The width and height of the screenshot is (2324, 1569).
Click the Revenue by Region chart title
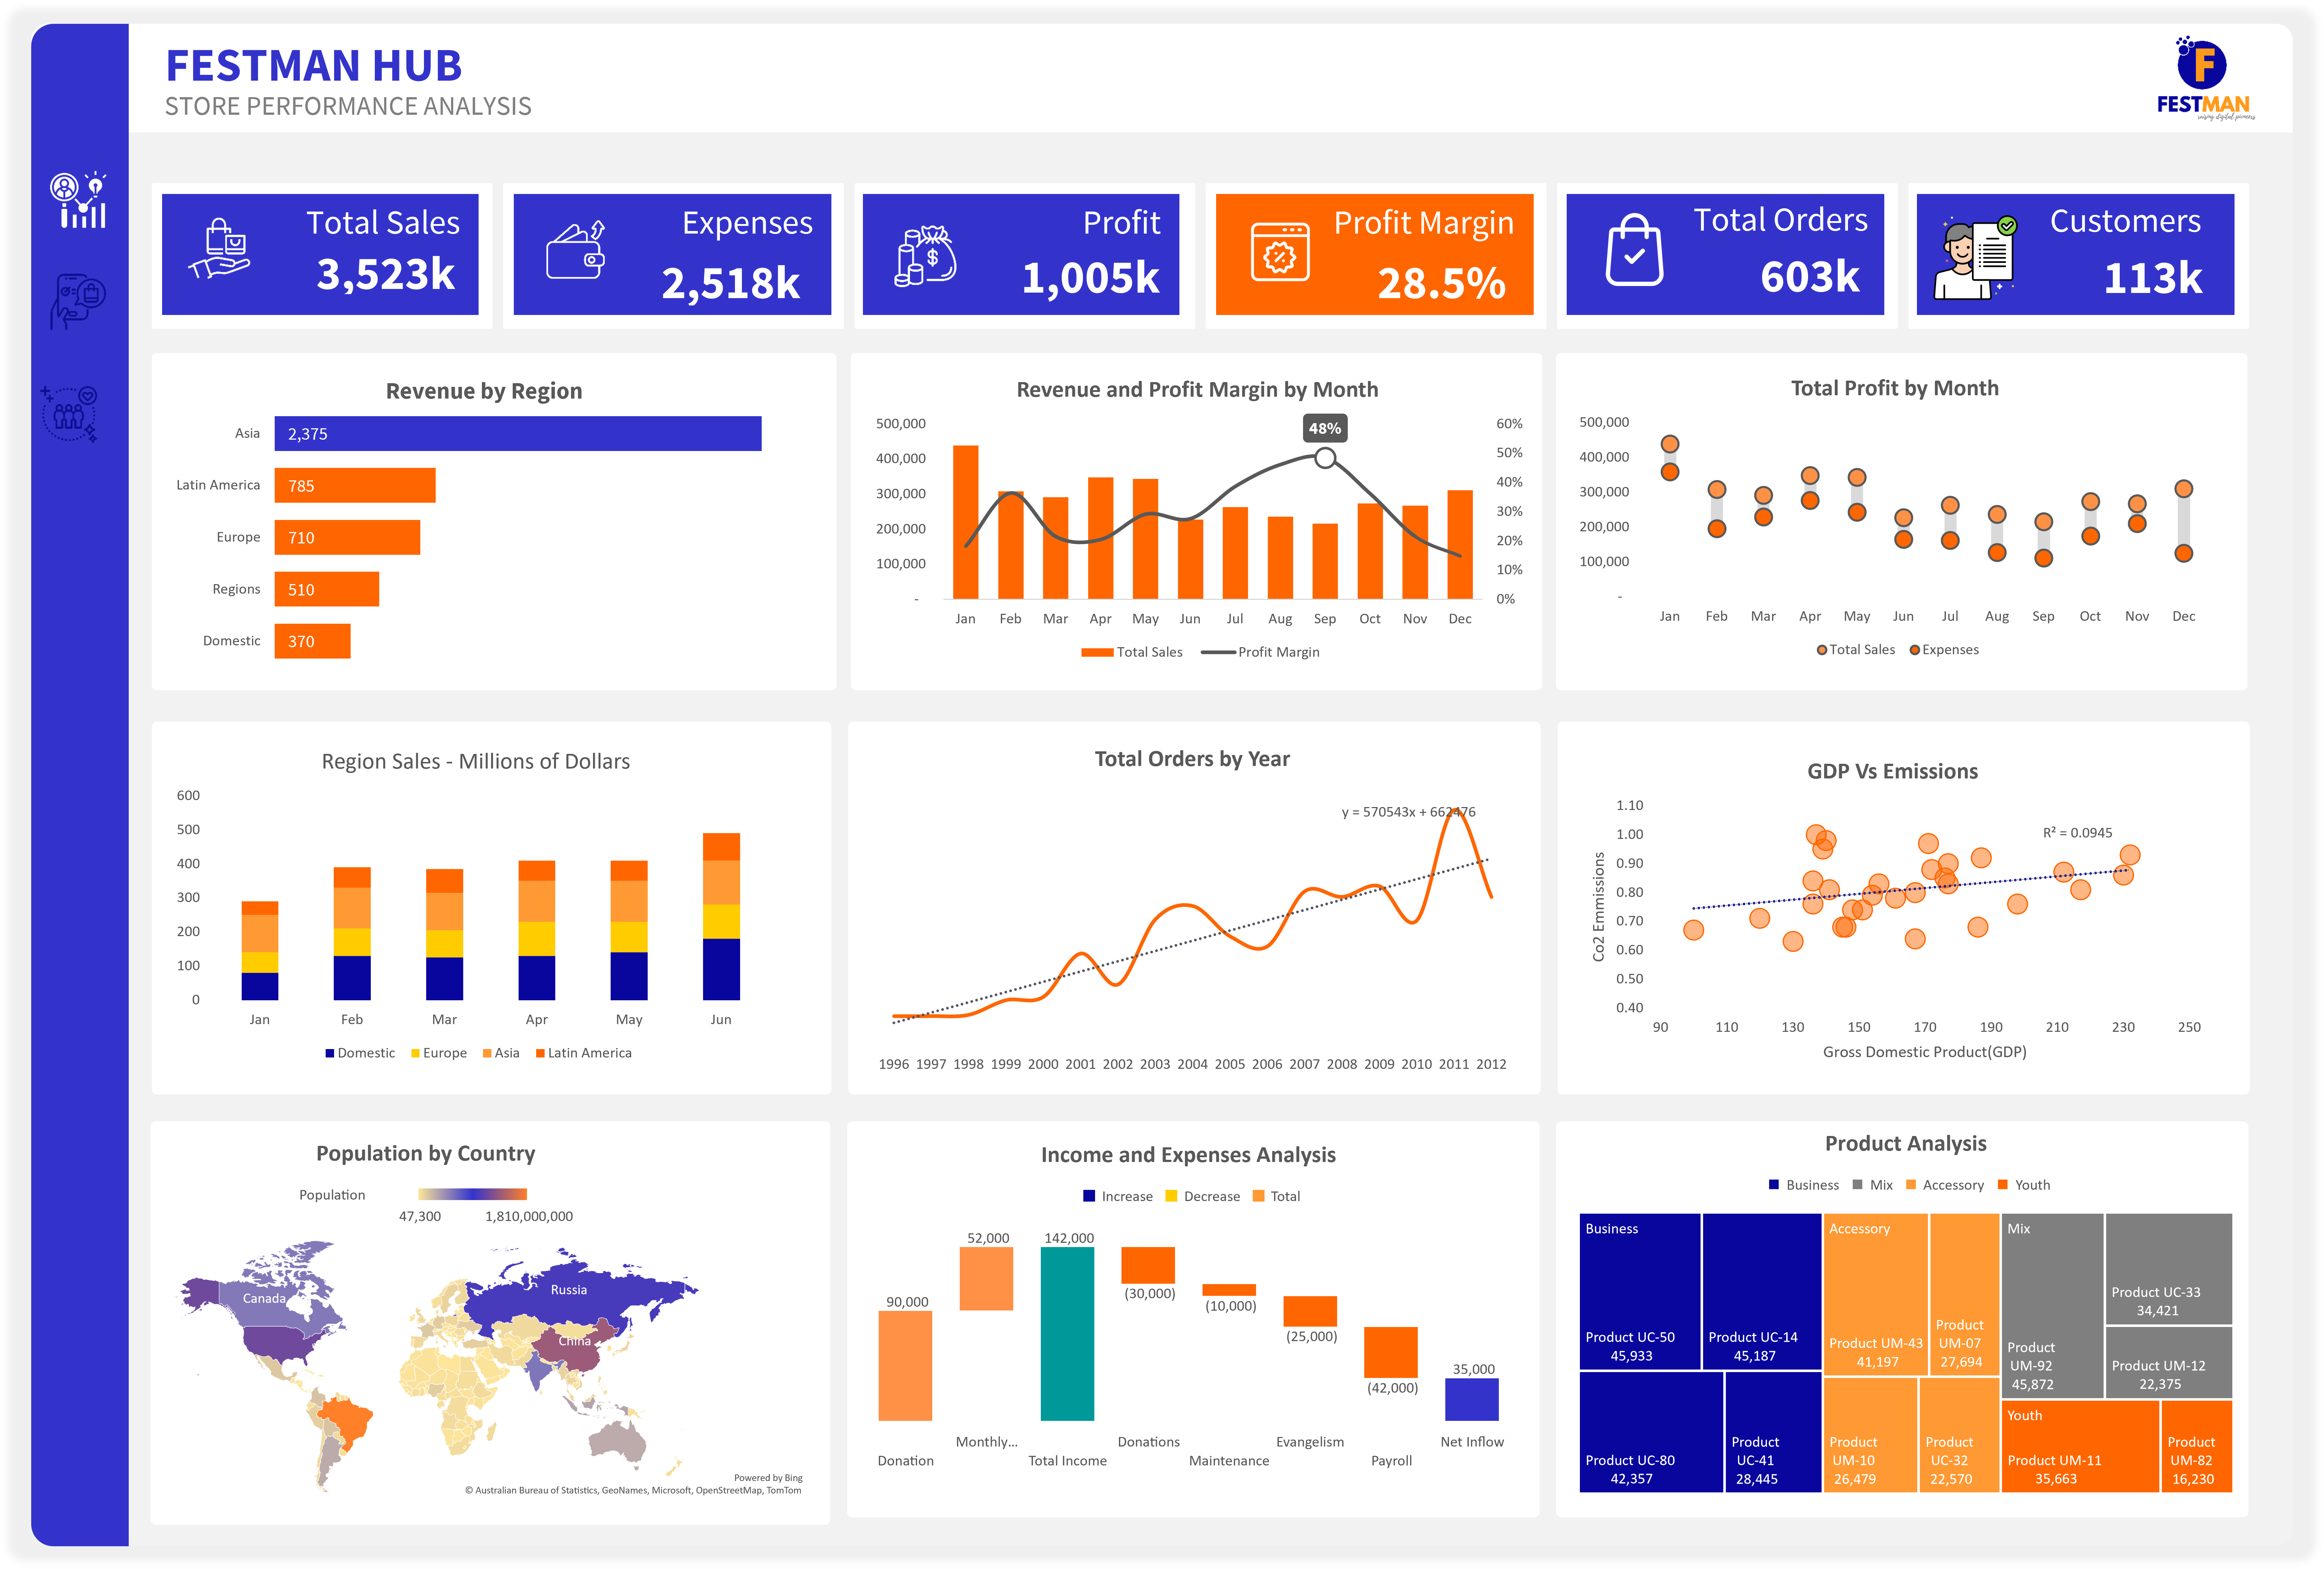coord(484,391)
